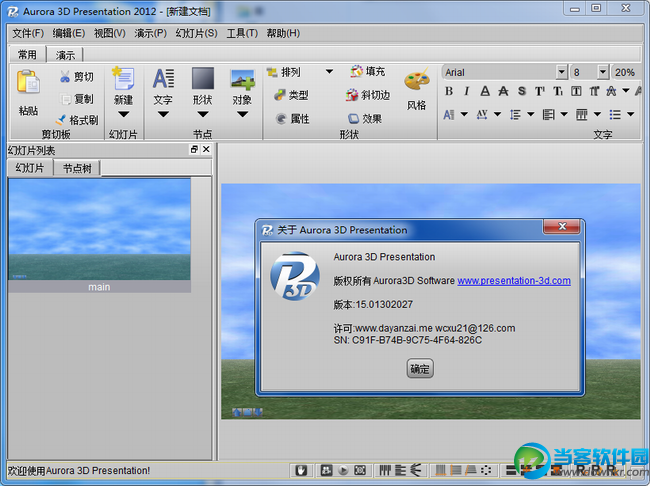The width and height of the screenshot is (650, 486).
Task: Click the bullet list icon
Action: [615, 114]
